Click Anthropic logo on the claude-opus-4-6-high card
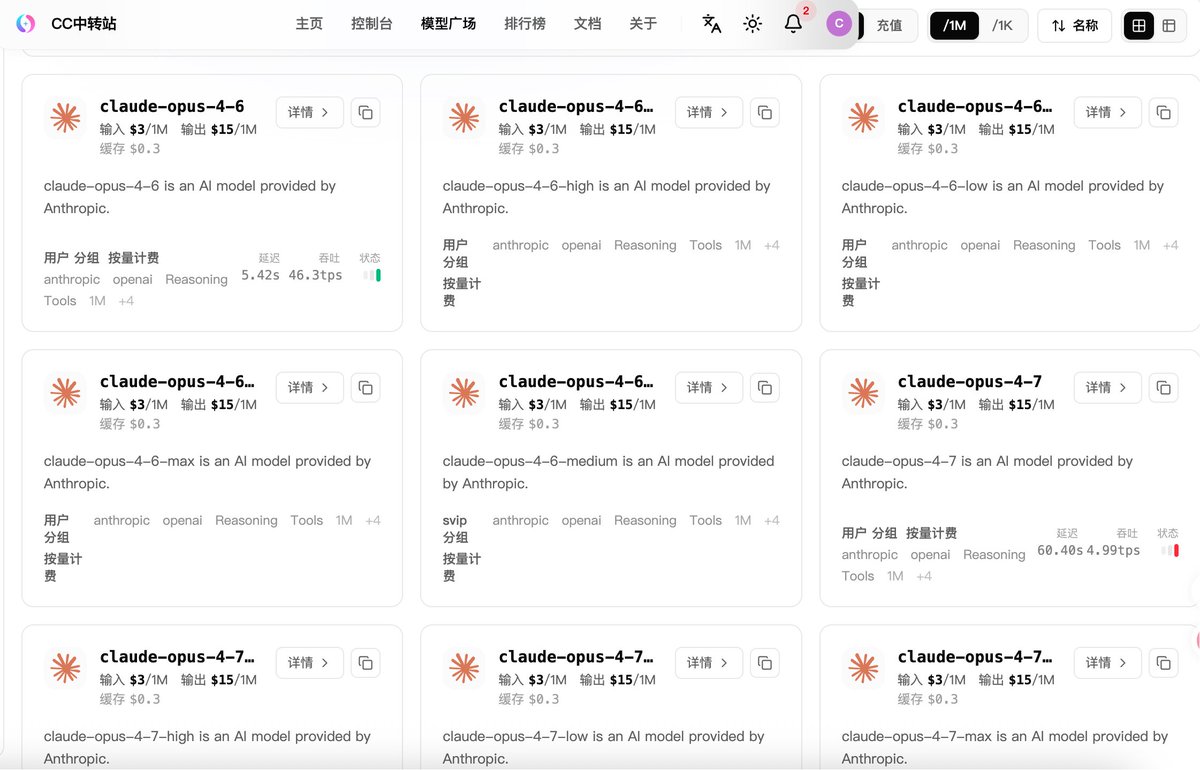The image size is (1200, 770). click(464, 118)
